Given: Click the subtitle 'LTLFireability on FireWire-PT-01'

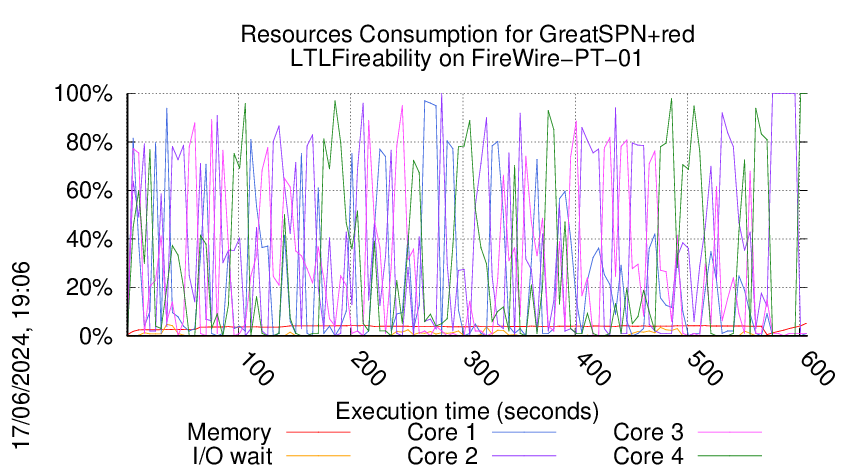Looking at the screenshot, I should pos(466,59).
